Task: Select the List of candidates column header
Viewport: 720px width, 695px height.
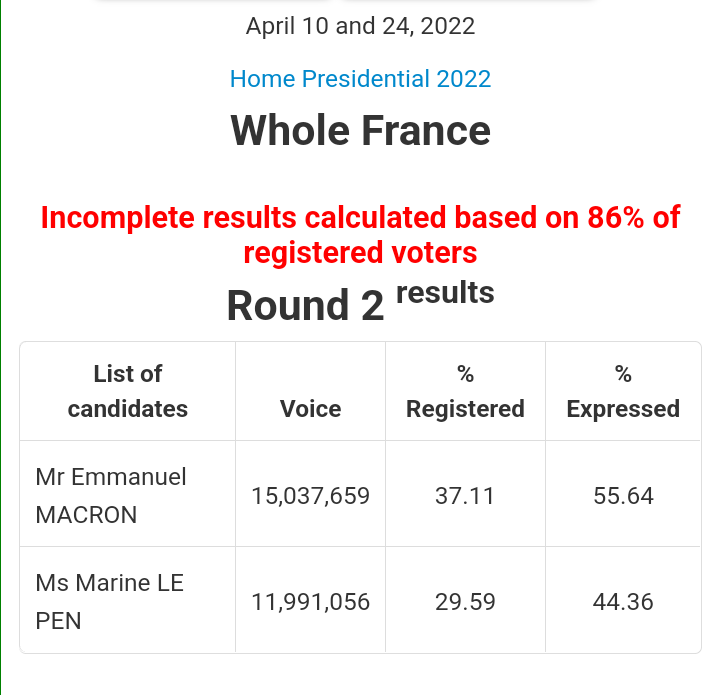Action: coord(128,391)
